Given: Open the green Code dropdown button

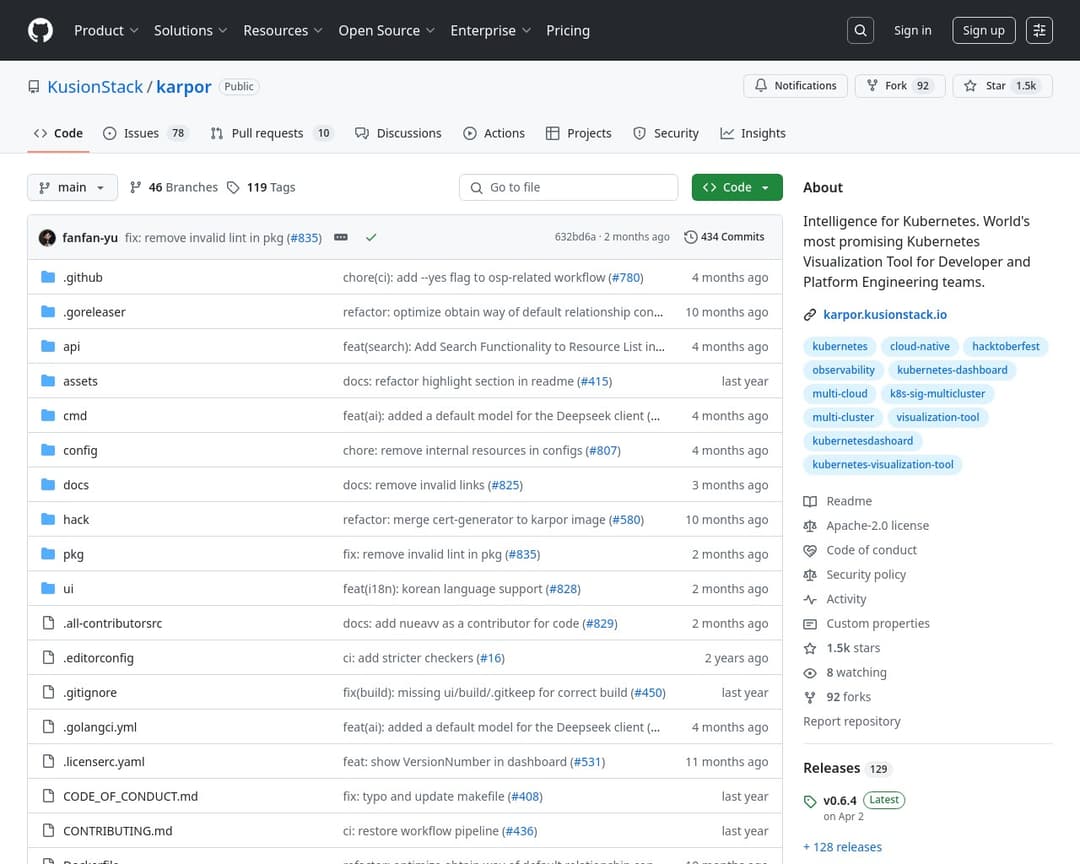Looking at the screenshot, I should 737,187.
